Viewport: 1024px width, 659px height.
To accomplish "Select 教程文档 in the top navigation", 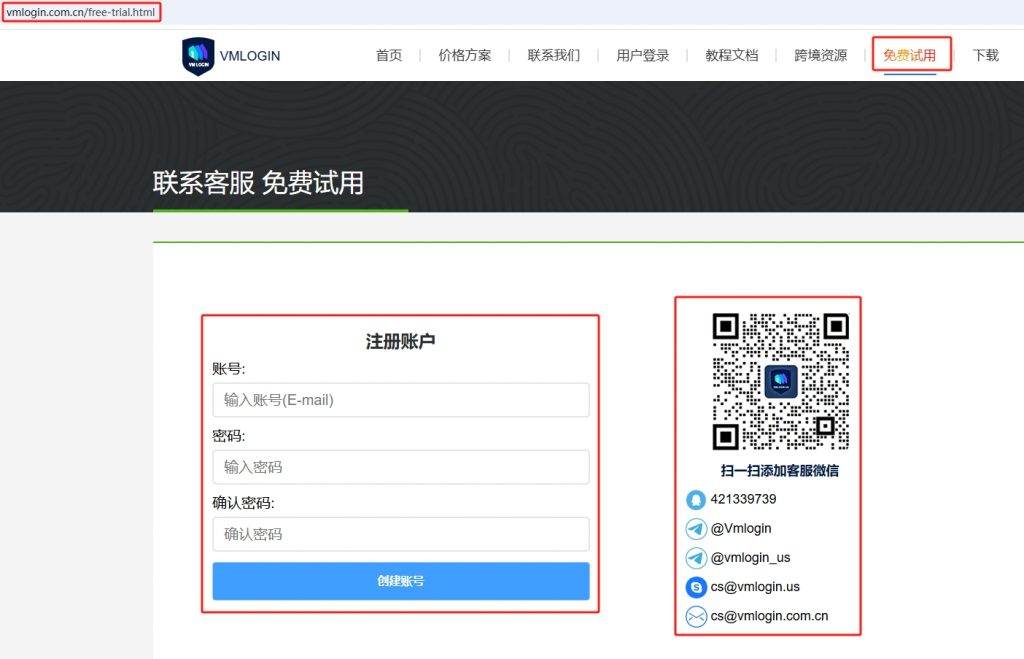I will click(731, 56).
